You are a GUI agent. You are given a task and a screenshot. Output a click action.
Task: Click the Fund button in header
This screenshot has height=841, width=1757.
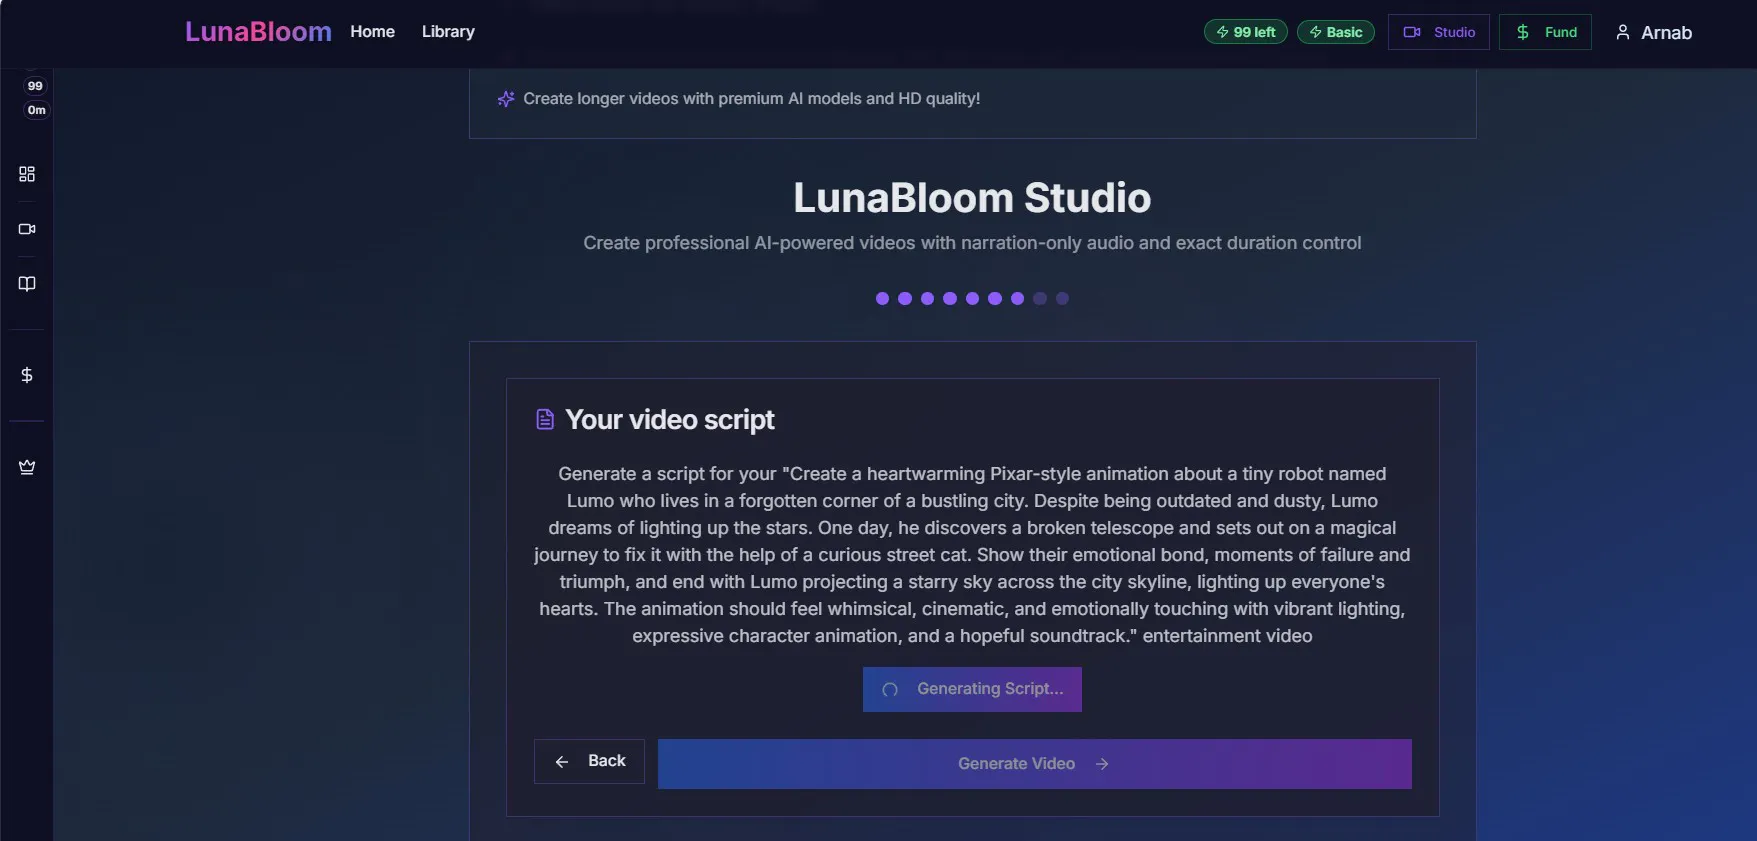(x=1545, y=32)
